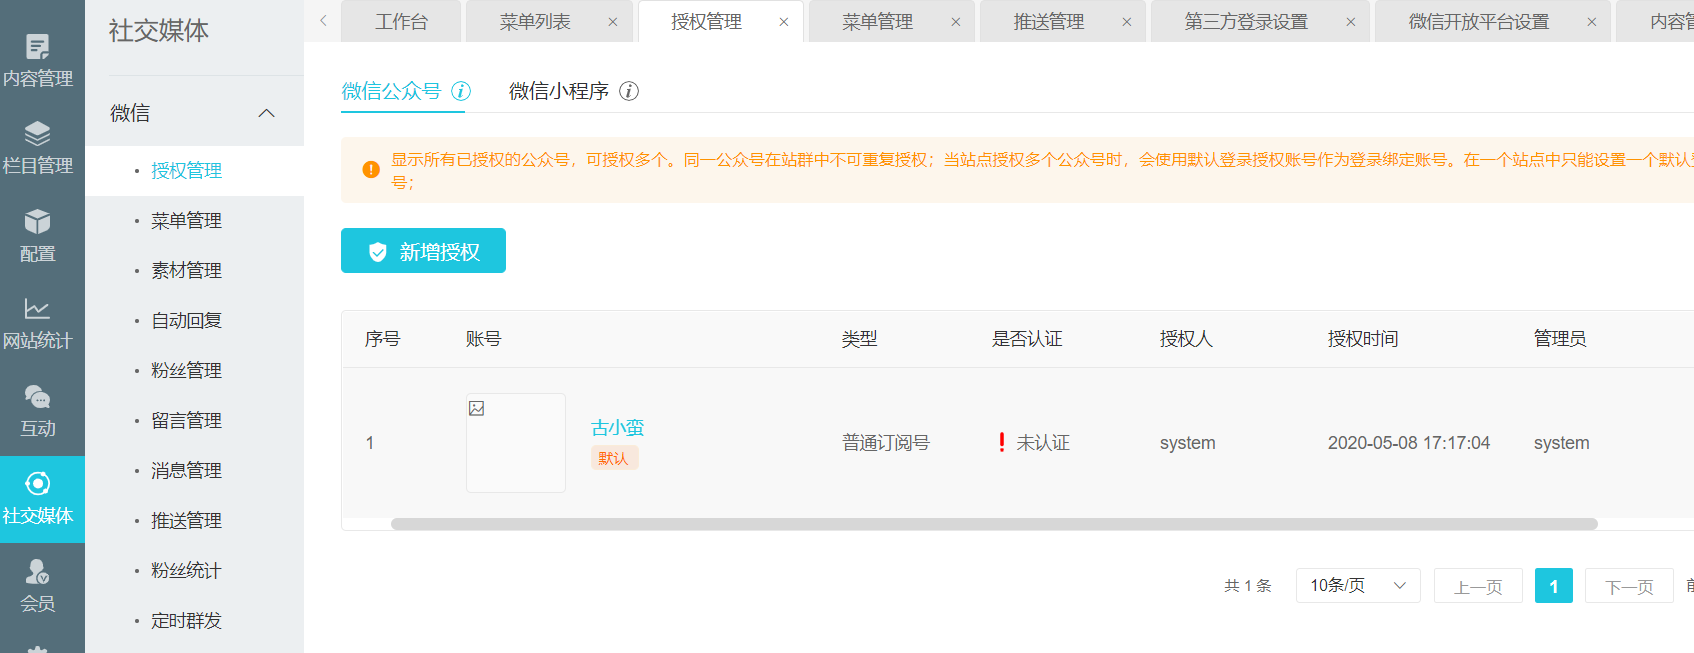Select the 微信小程序 sub-tab
Viewport: 1694px width, 653px height.
(559, 91)
